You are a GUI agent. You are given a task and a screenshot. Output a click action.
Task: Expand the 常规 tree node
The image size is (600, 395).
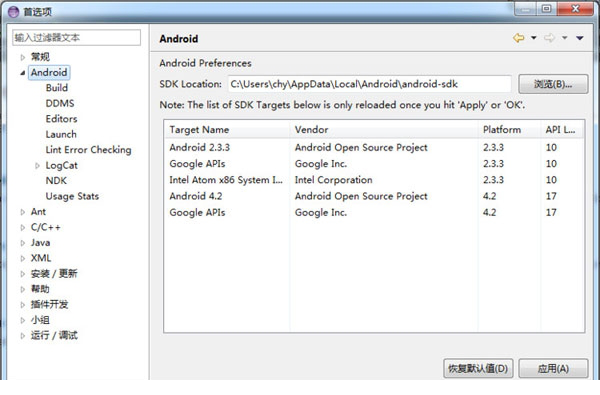point(23,57)
